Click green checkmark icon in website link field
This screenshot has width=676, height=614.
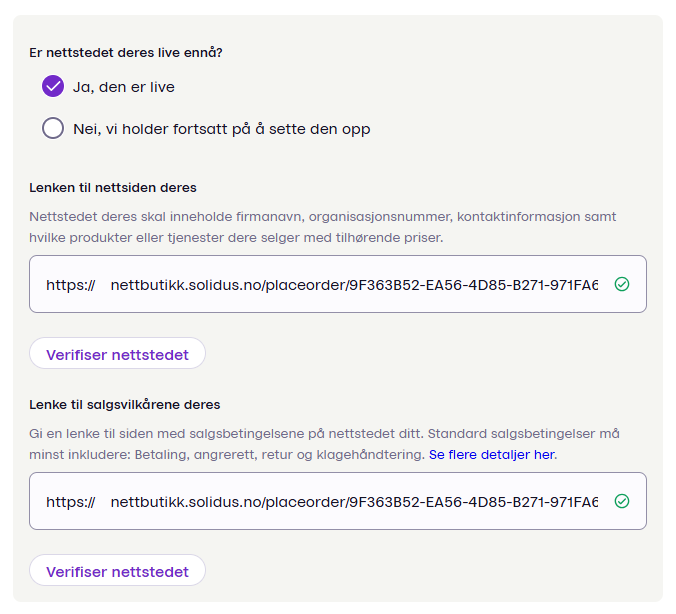tap(622, 284)
